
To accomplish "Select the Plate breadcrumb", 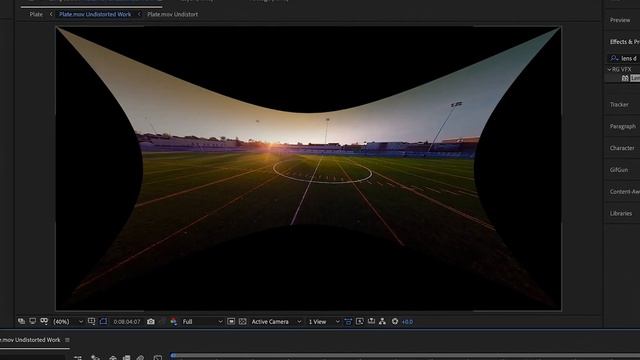I will click(x=36, y=14).
